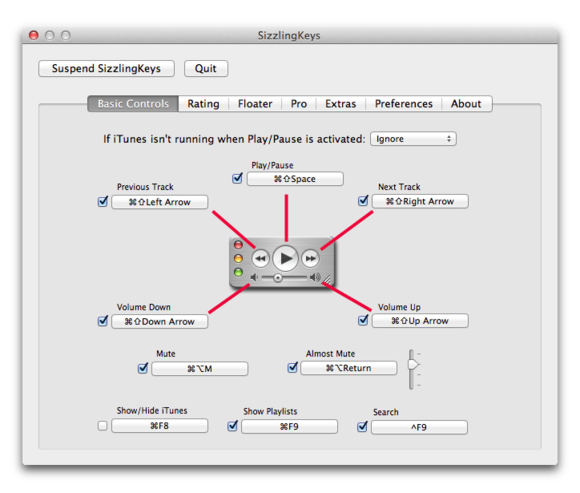Edit the Volume Up shortcut field
The image size is (580, 493).
point(420,321)
